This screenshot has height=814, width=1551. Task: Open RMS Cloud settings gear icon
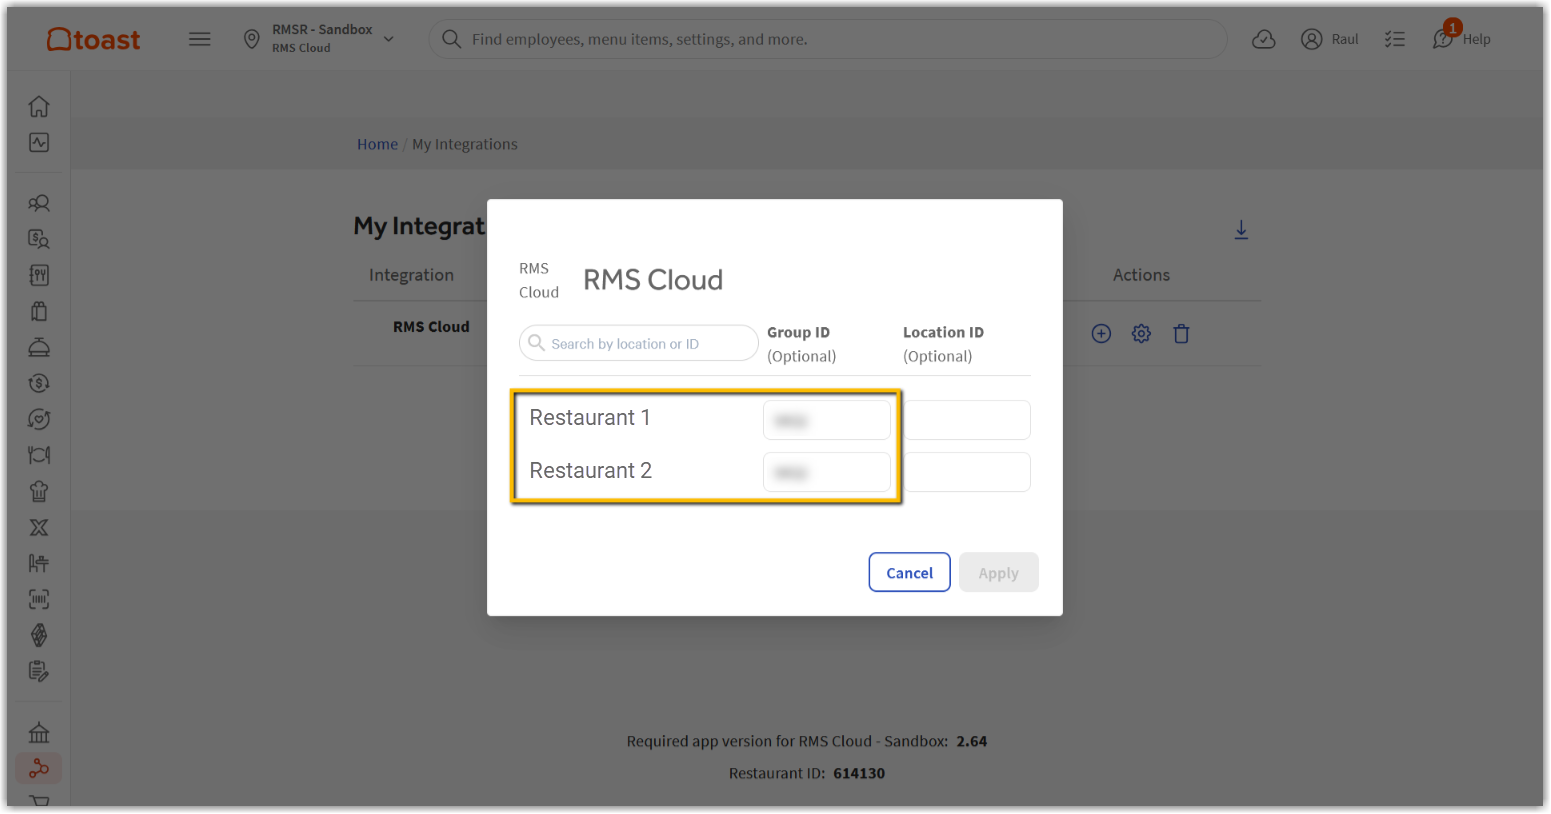pyautogui.click(x=1141, y=334)
